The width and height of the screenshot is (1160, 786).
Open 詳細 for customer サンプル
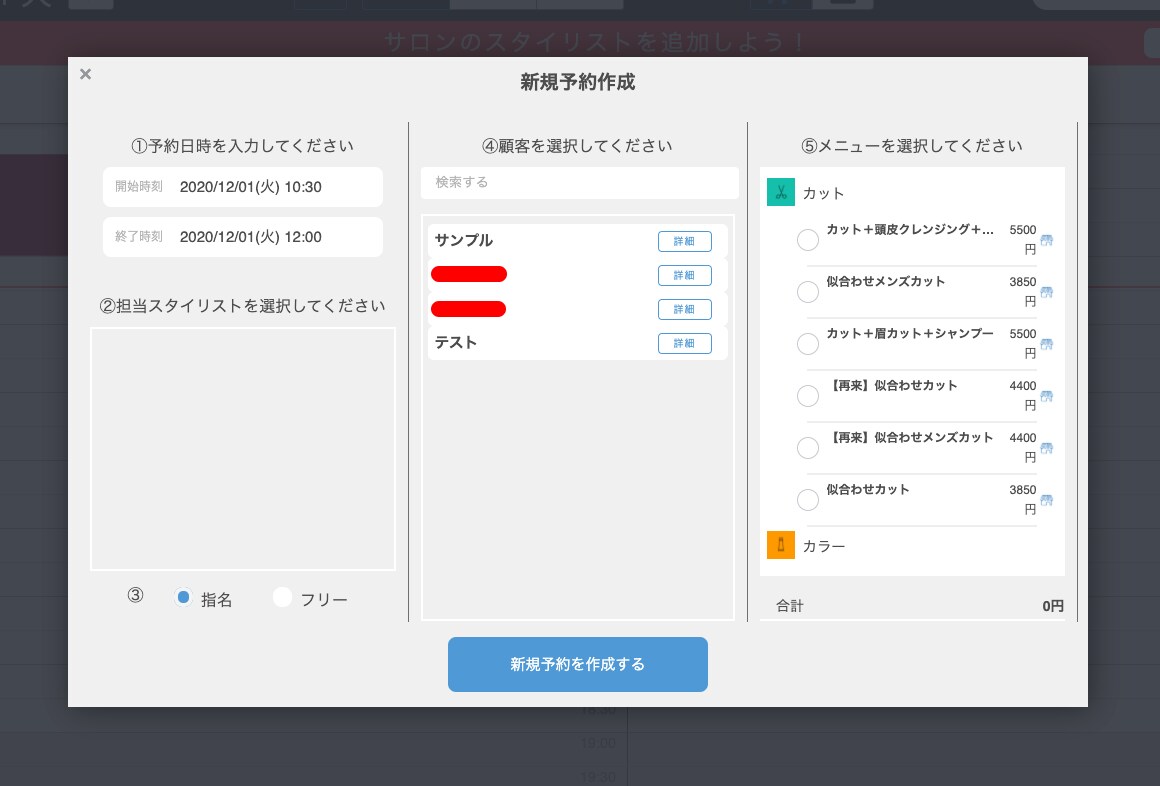point(684,241)
